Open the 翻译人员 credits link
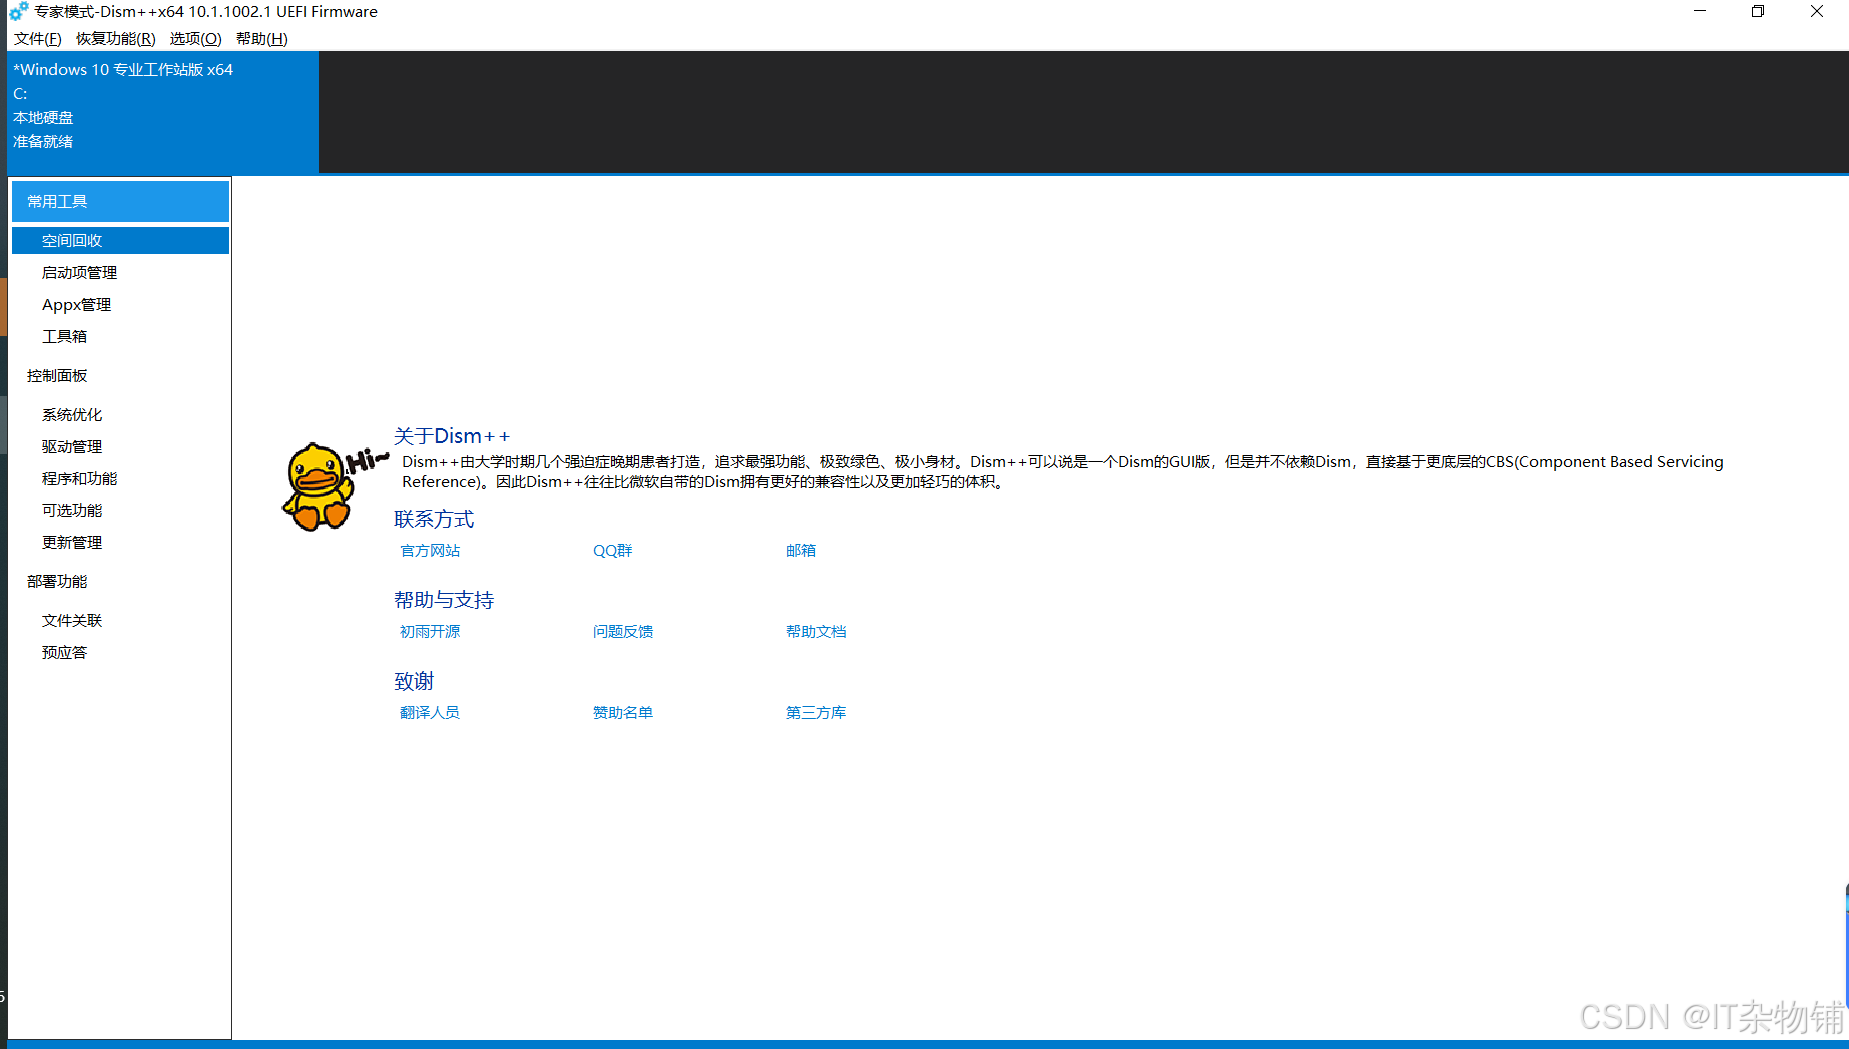 click(x=430, y=713)
